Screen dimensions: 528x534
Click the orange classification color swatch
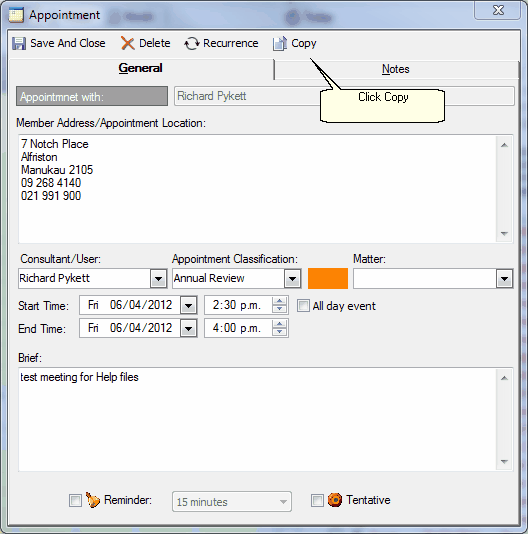click(x=328, y=279)
